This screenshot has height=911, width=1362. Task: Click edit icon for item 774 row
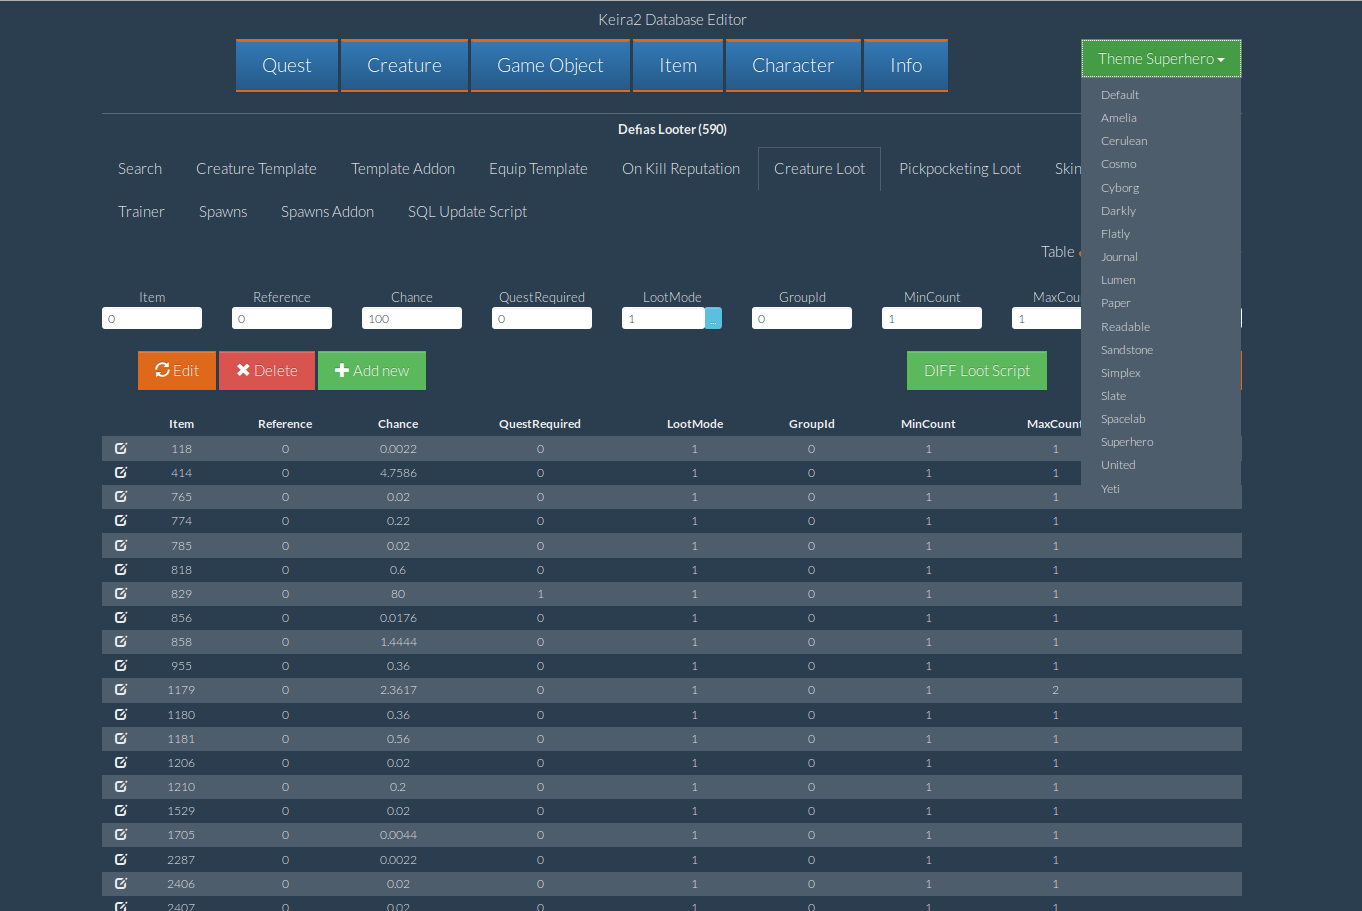pyautogui.click(x=121, y=520)
